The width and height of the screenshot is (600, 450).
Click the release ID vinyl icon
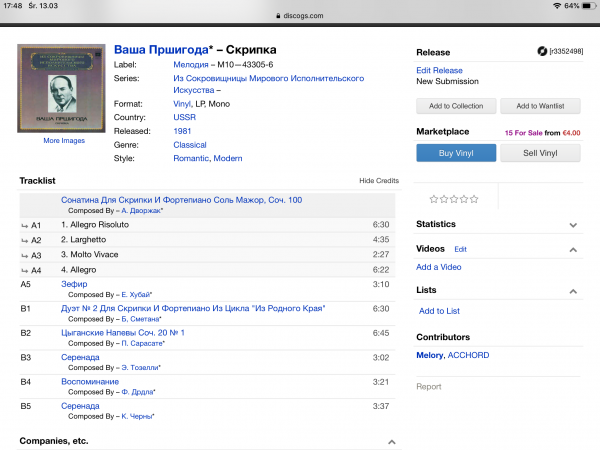(542, 51)
